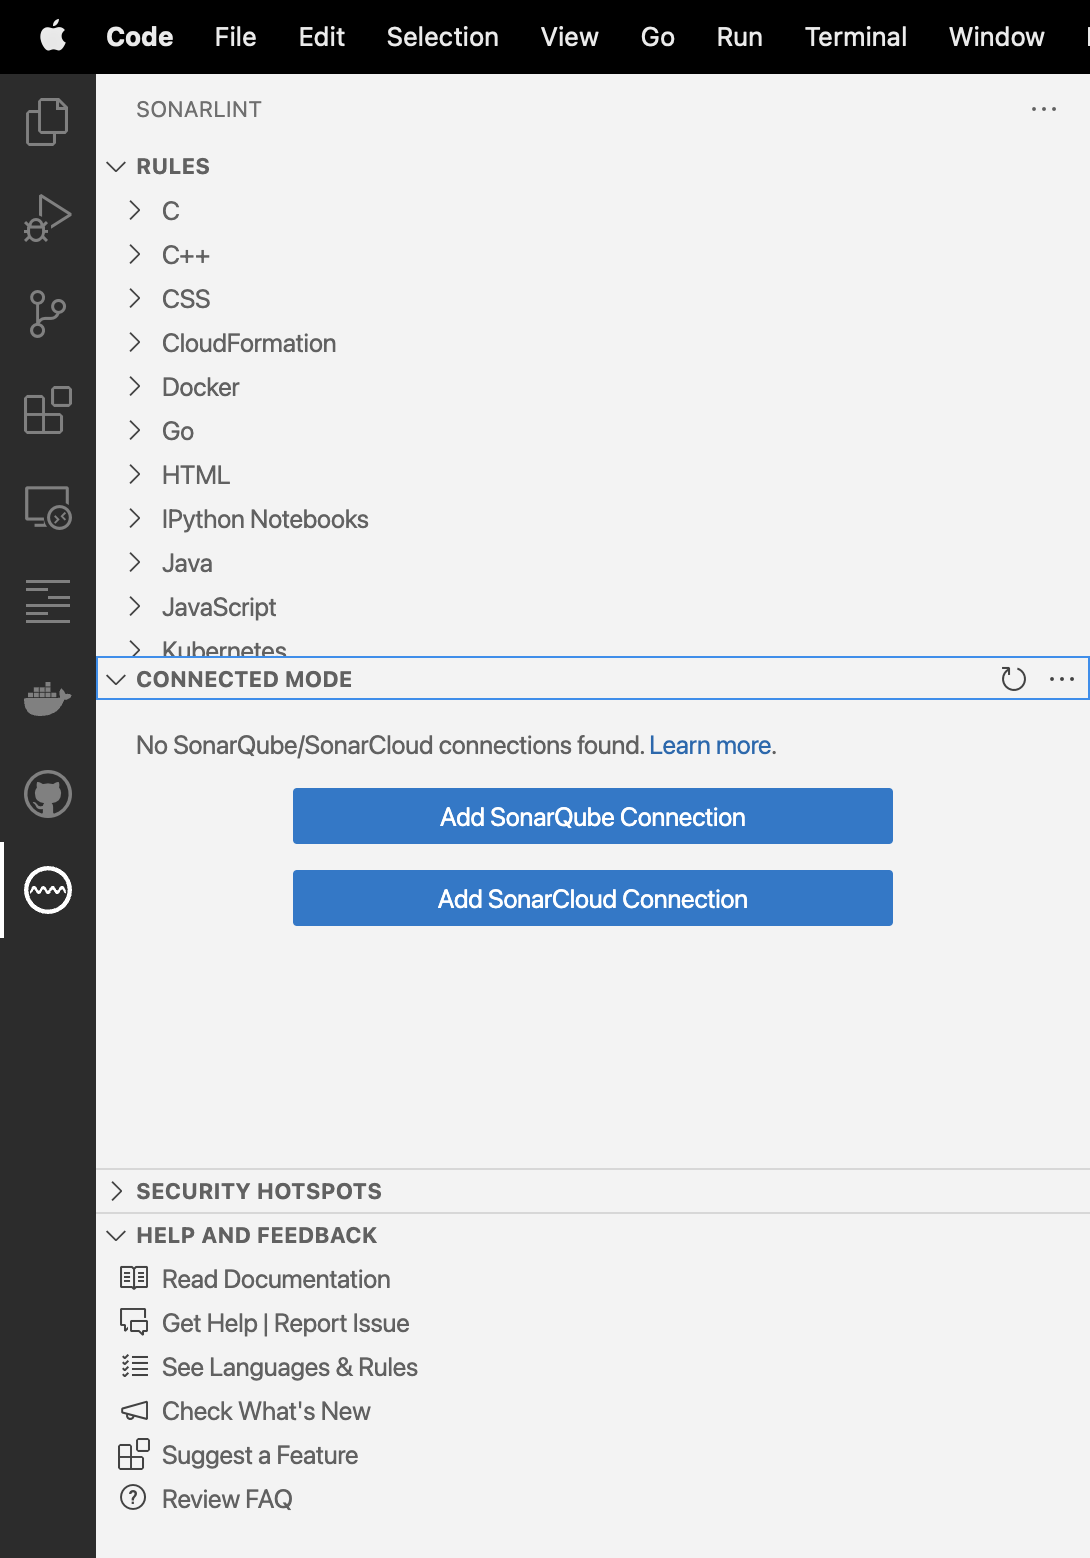Open the View menu
The image size is (1090, 1558).
pos(569,37)
